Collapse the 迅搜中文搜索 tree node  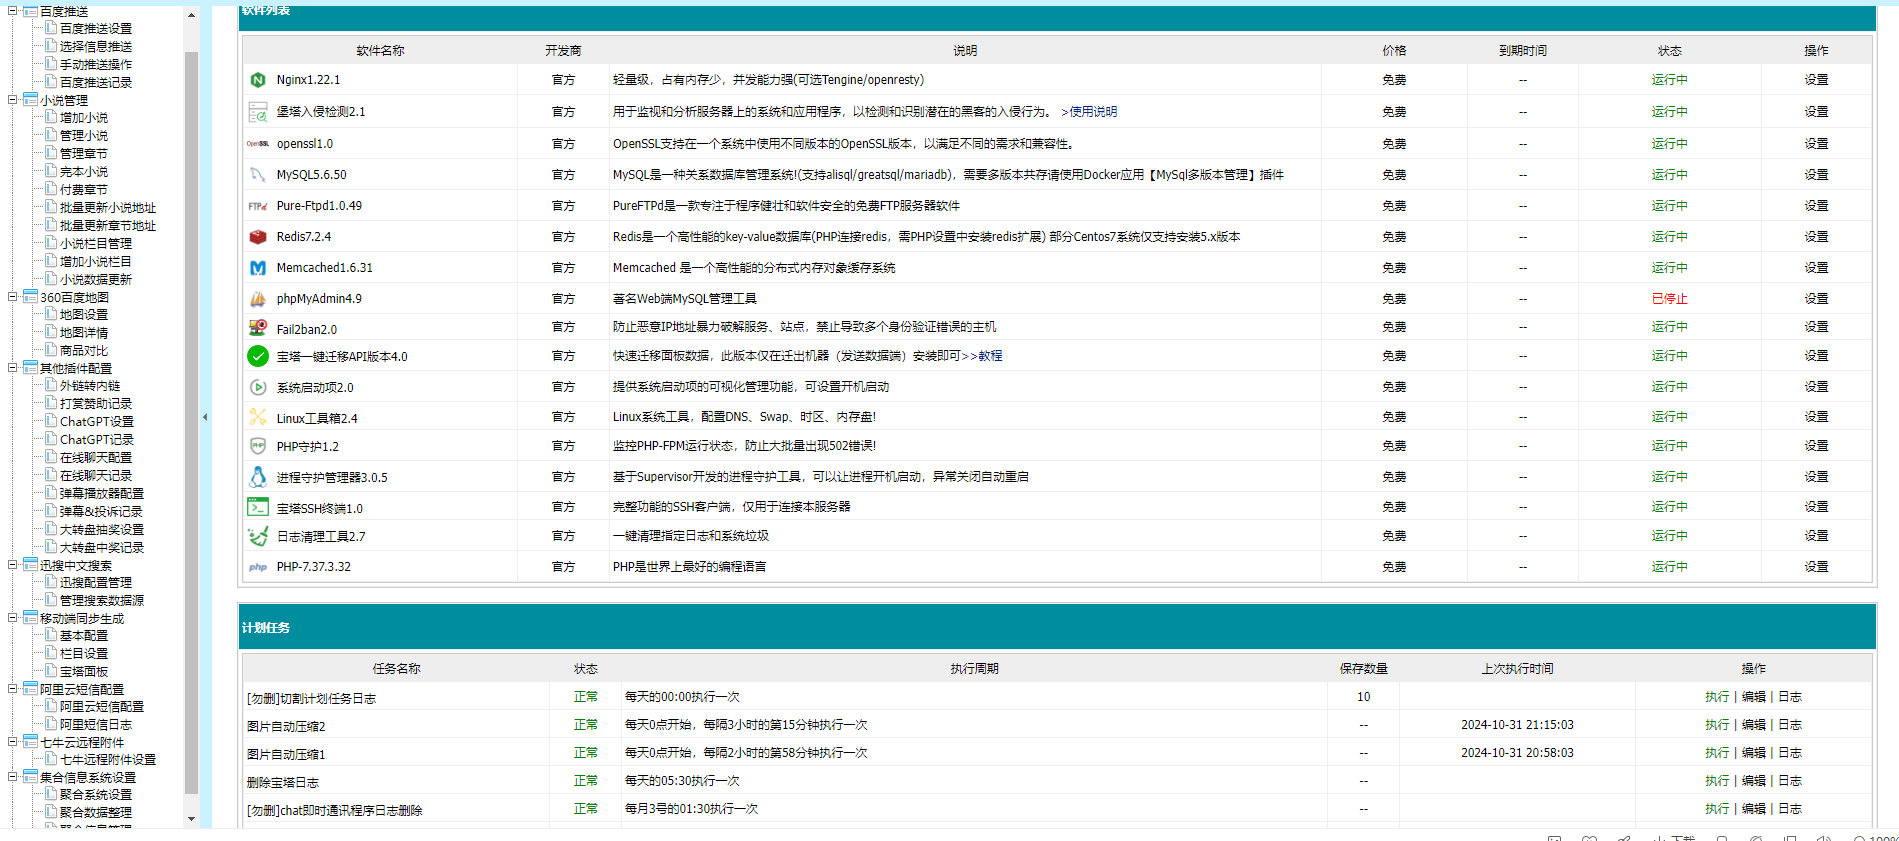tap(13, 565)
